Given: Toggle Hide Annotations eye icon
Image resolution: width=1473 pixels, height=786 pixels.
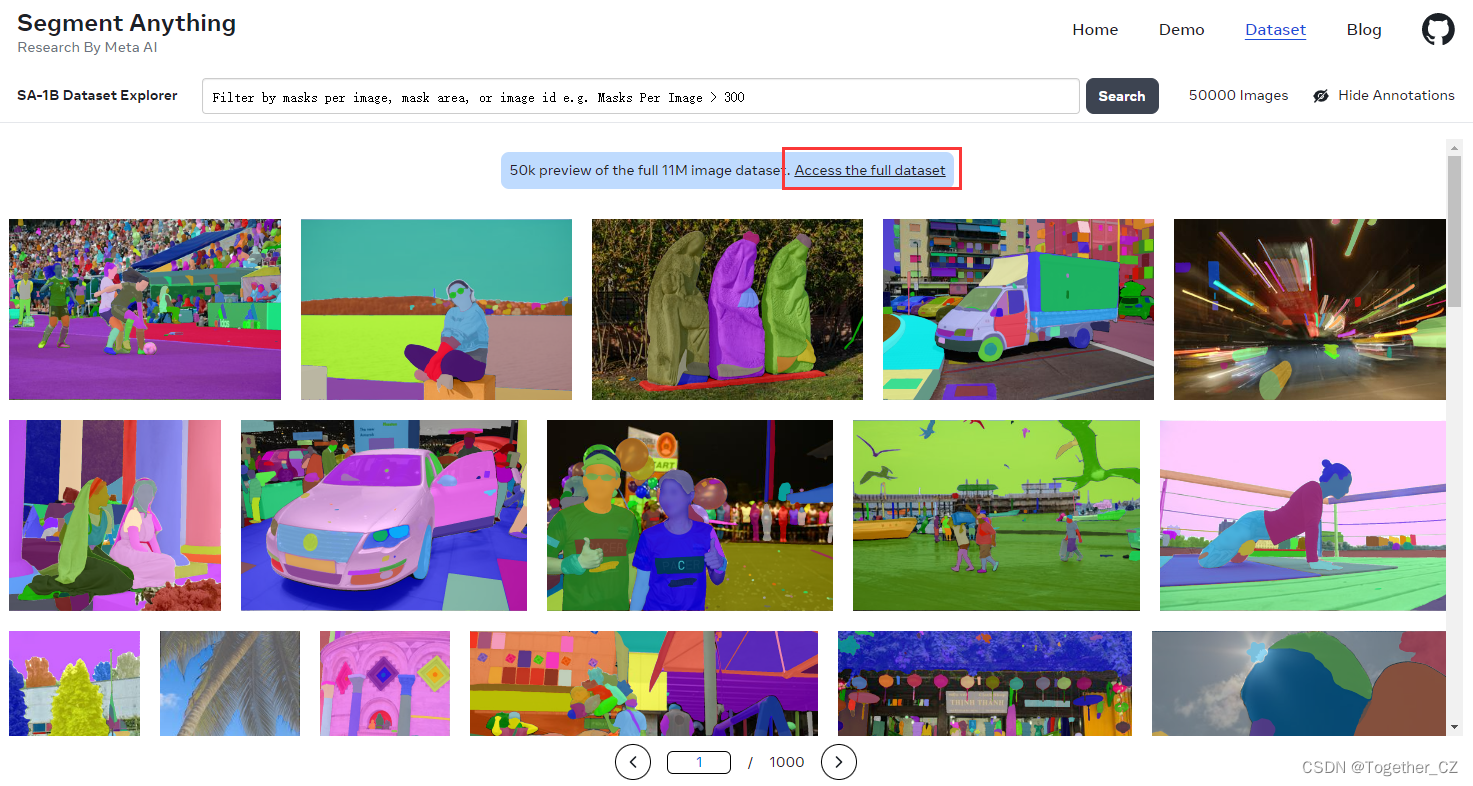Looking at the screenshot, I should (1321, 96).
